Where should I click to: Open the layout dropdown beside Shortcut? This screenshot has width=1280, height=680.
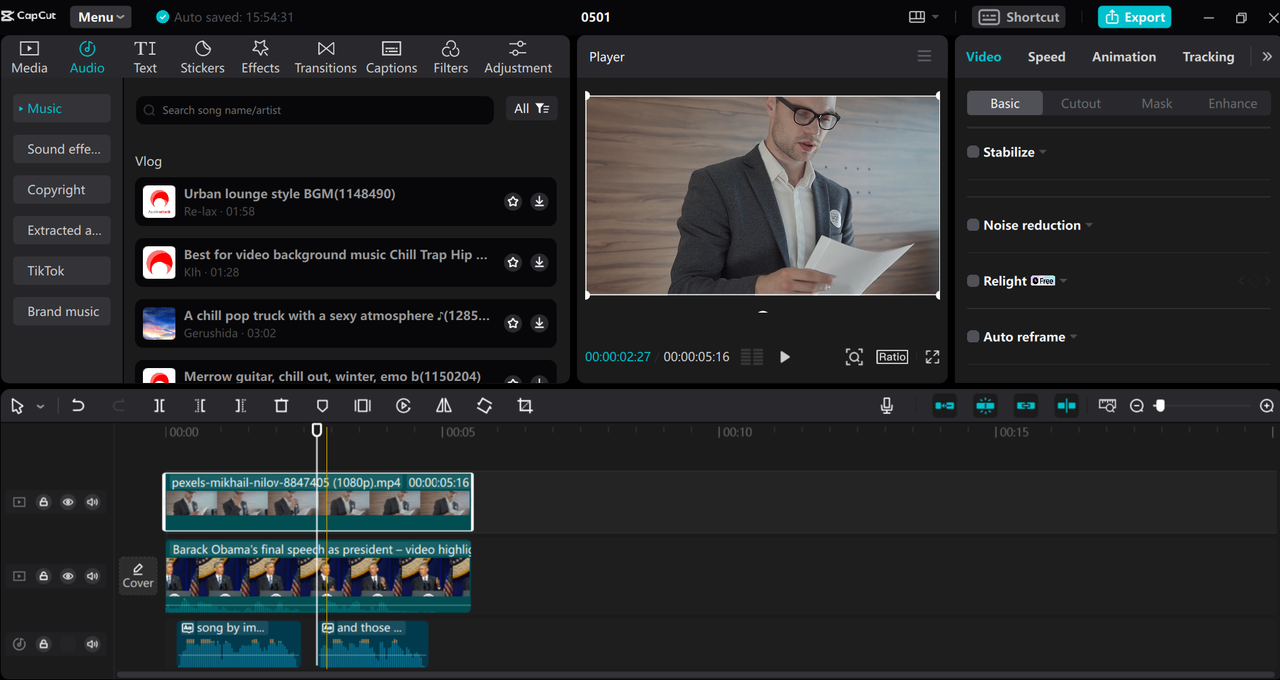(923, 17)
